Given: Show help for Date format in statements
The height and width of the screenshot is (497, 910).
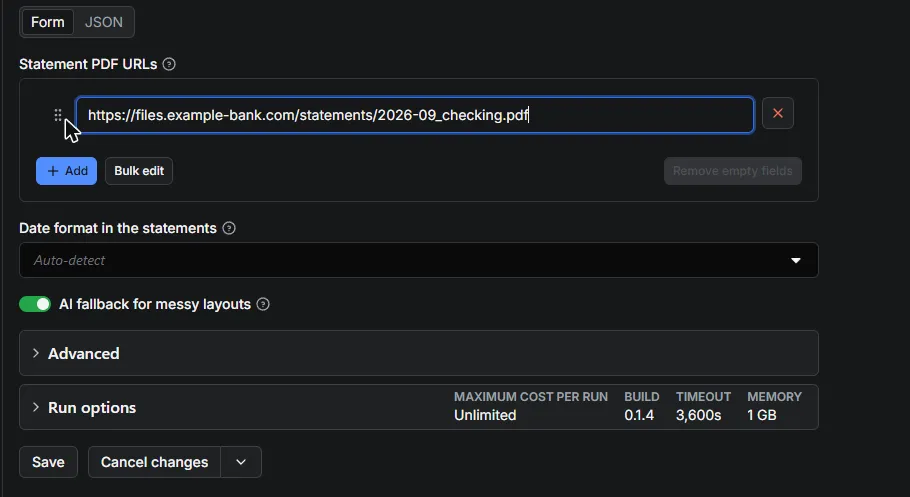Looking at the screenshot, I should coord(229,228).
